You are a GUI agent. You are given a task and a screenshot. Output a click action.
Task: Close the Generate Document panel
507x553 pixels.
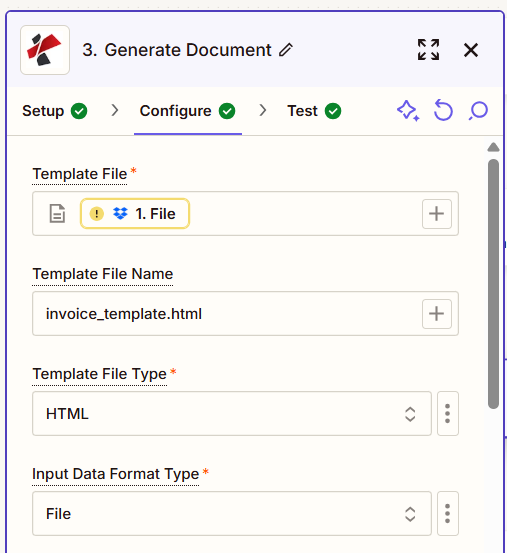[471, 50]
